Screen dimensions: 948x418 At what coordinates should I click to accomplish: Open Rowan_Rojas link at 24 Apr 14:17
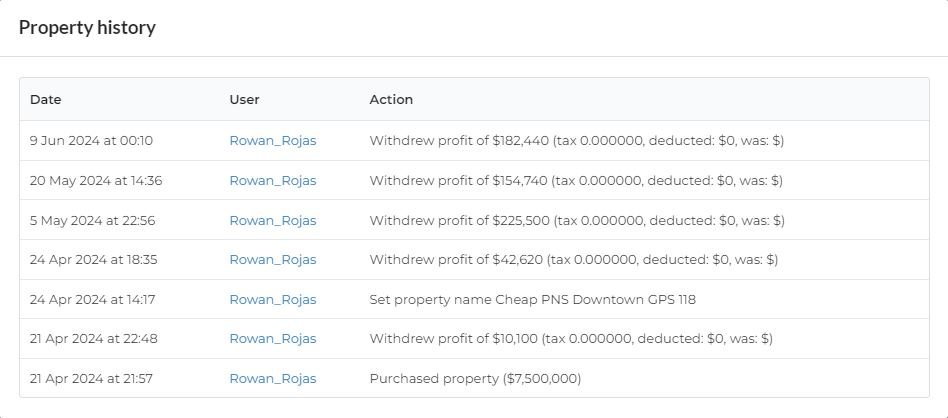coord(273,299)
